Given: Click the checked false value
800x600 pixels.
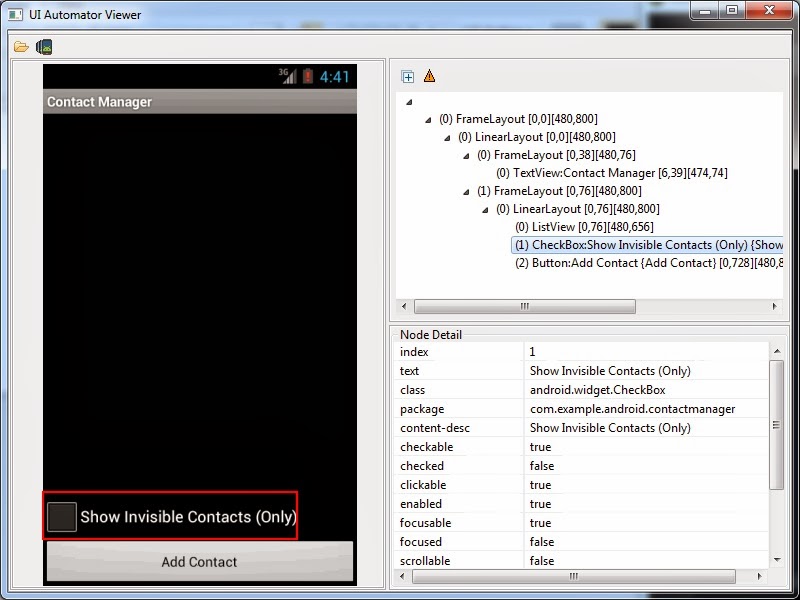Looking at the screenshot, I should tap(542, 466).
